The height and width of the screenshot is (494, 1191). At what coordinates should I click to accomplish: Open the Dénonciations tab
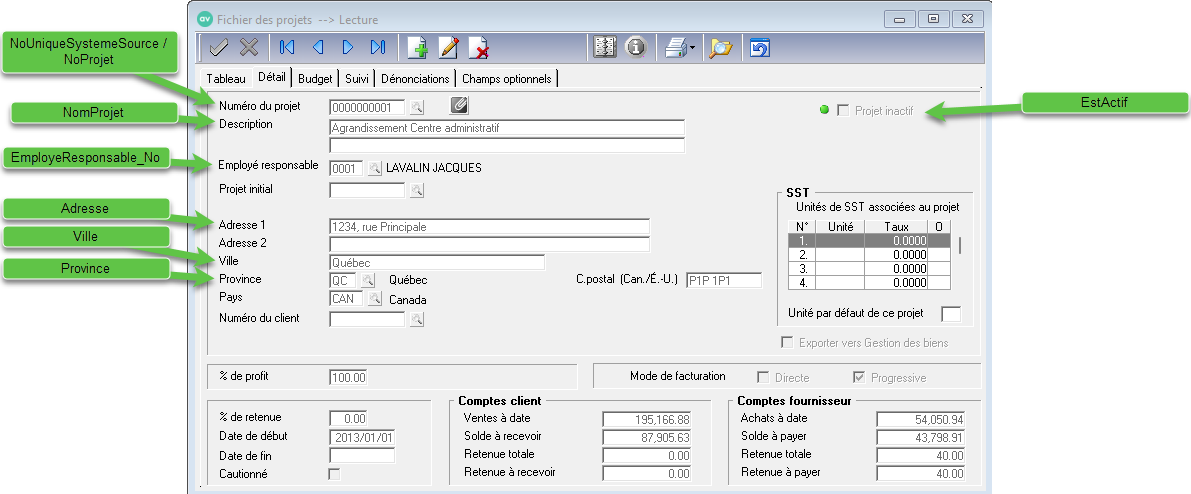click(x=415, y=78)
